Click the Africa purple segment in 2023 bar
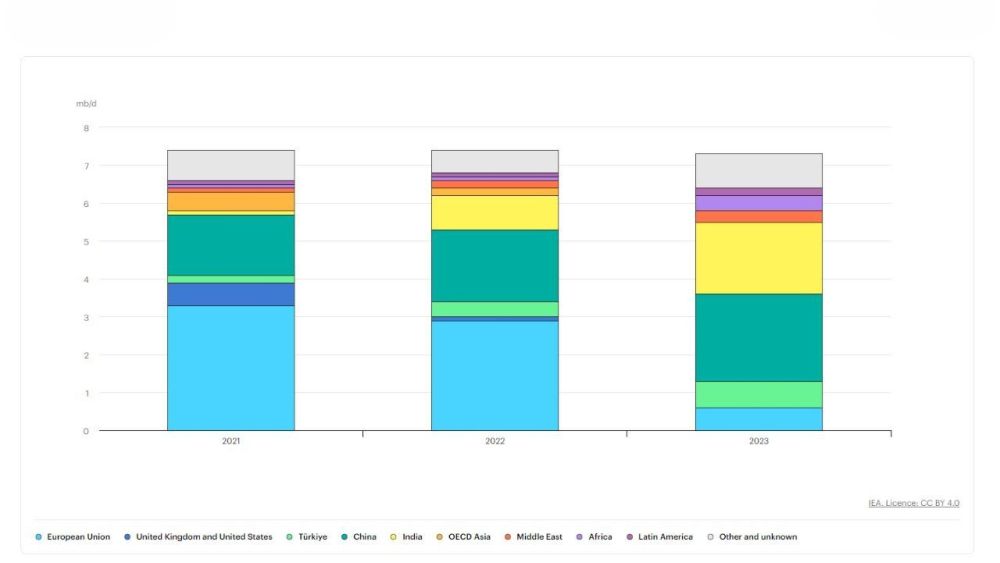Viewport: 1000px width, 563px height. (759, 203)
